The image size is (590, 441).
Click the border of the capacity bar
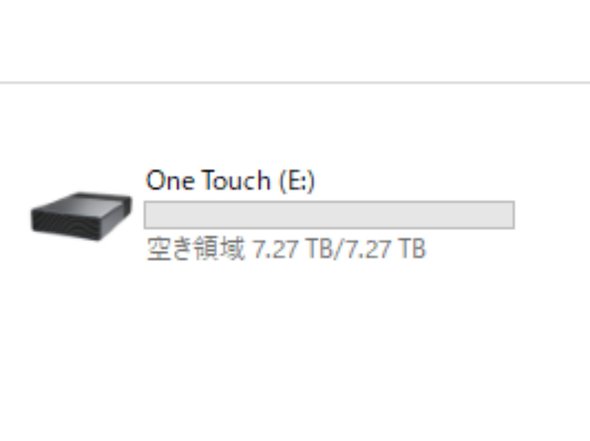329,201
